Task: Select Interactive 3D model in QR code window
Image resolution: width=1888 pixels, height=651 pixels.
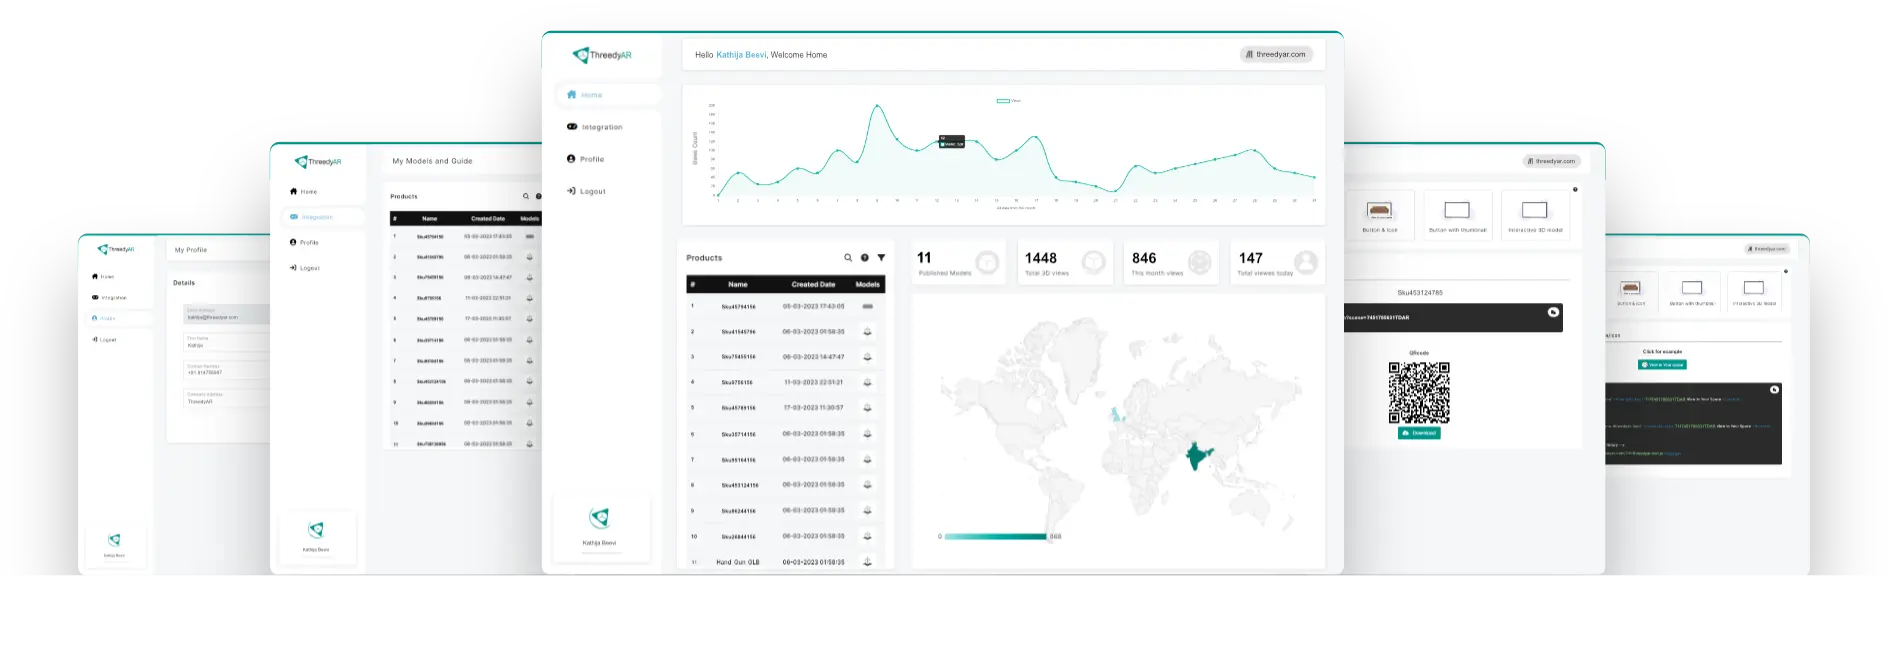Action: pyautogui.click(x=1535, y=215)
